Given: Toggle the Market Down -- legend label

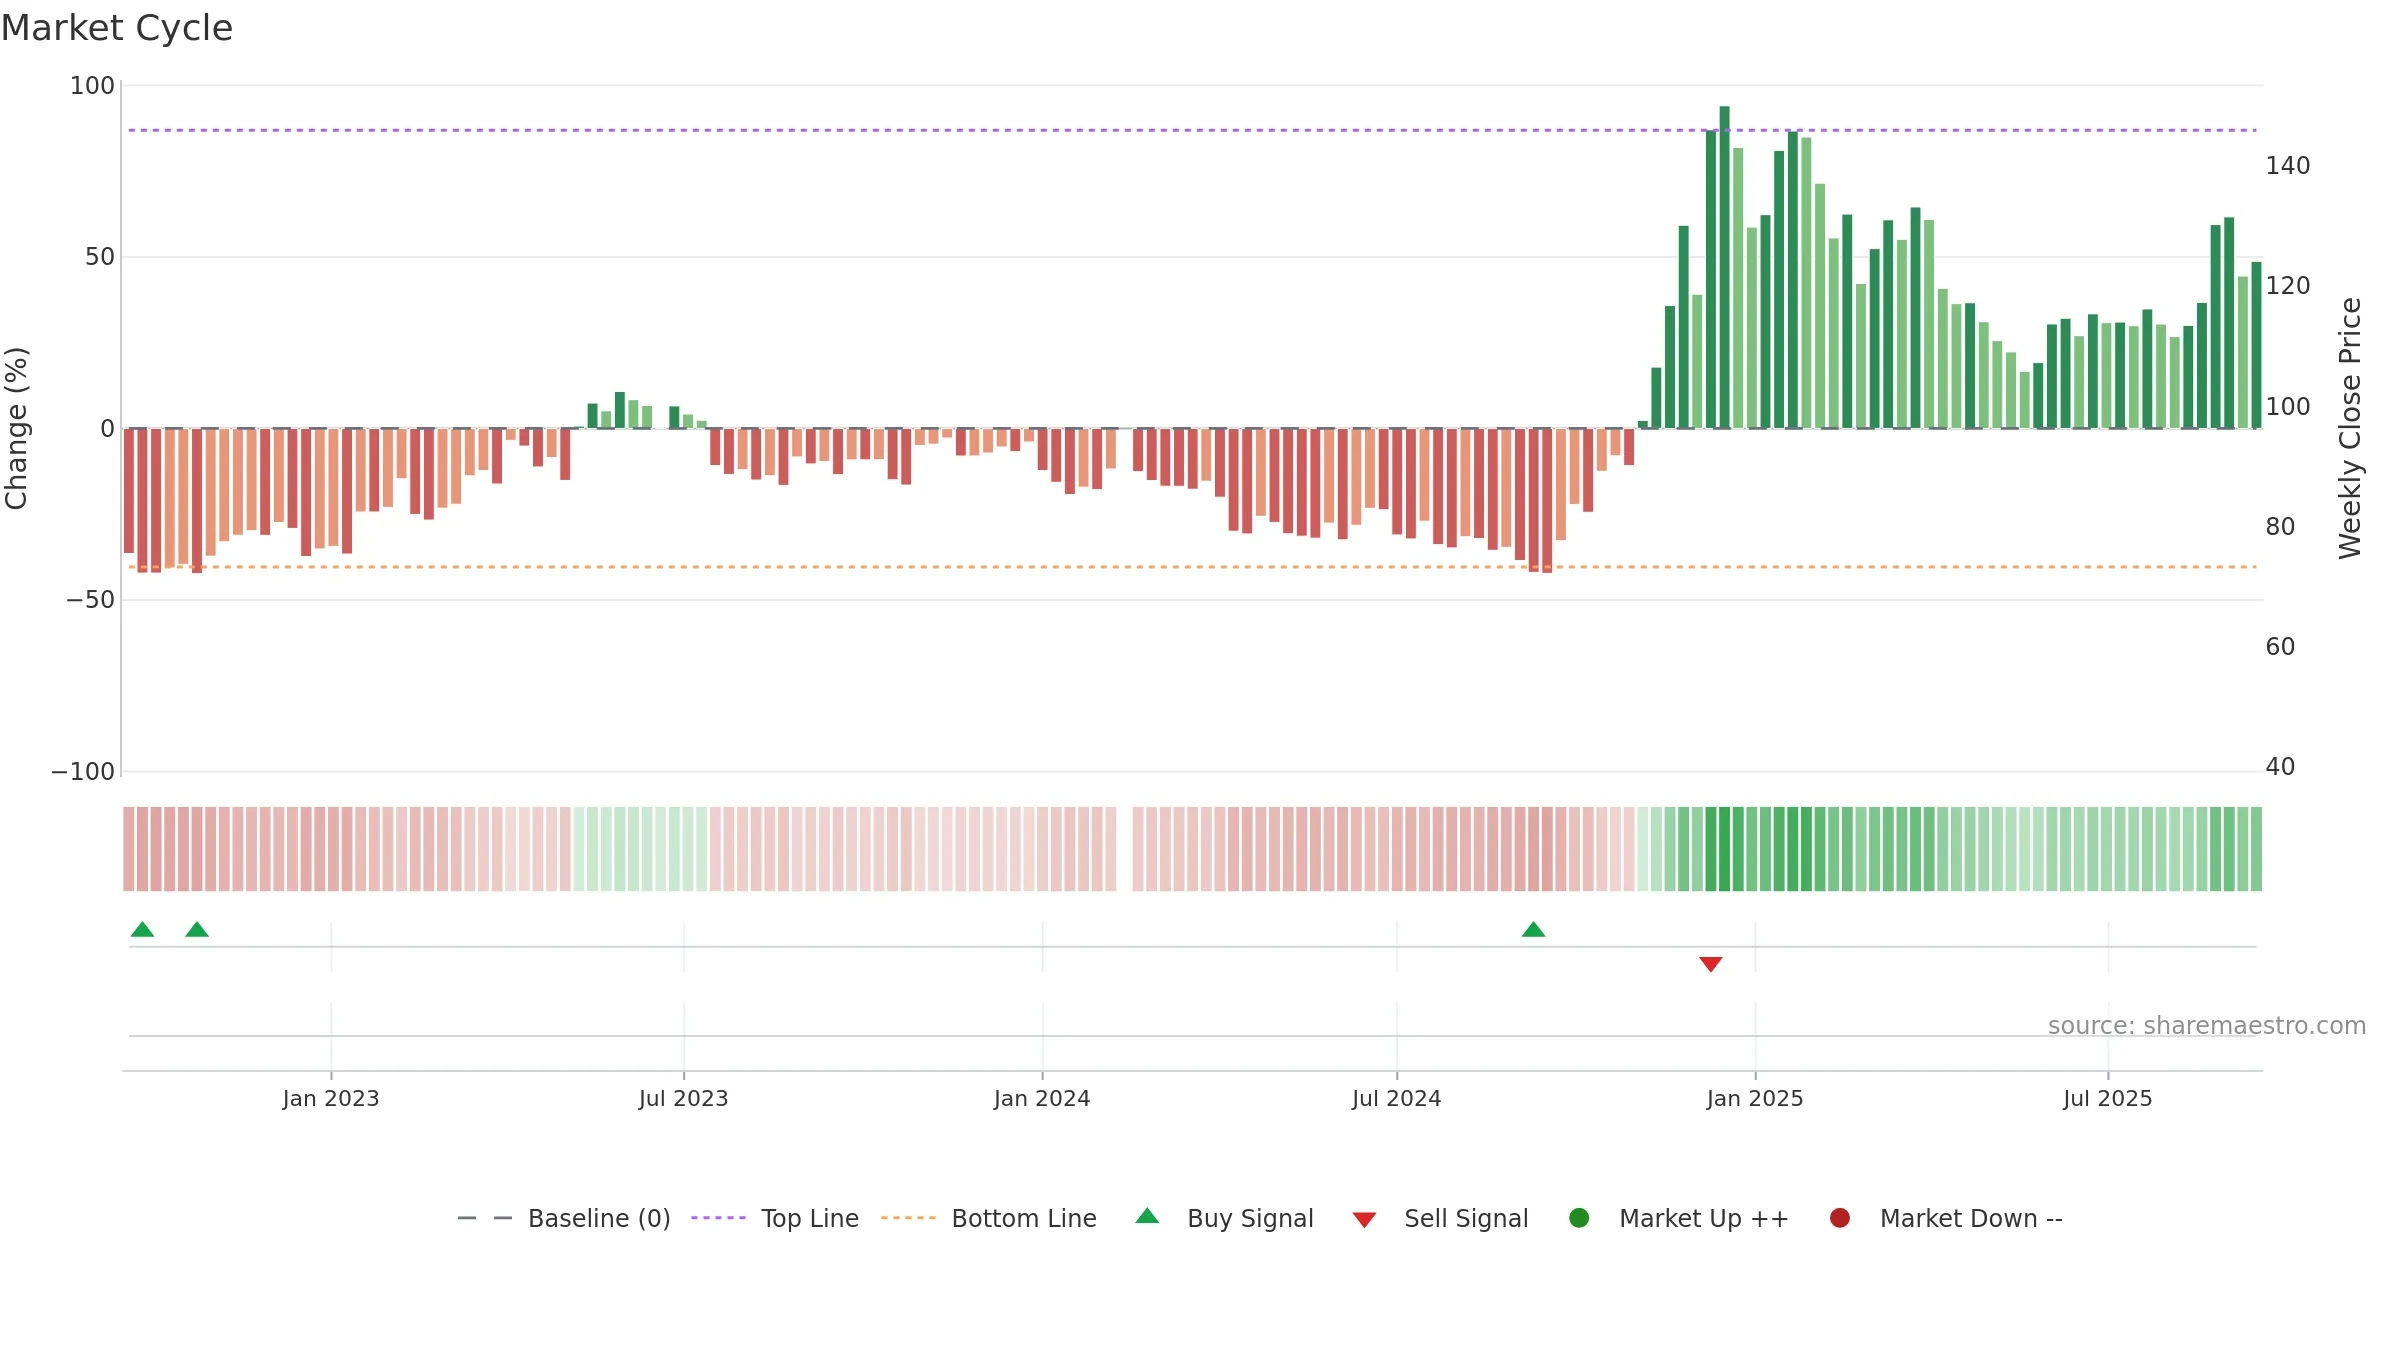Looking at the screenshot, I should [x=1971, y=1218].
